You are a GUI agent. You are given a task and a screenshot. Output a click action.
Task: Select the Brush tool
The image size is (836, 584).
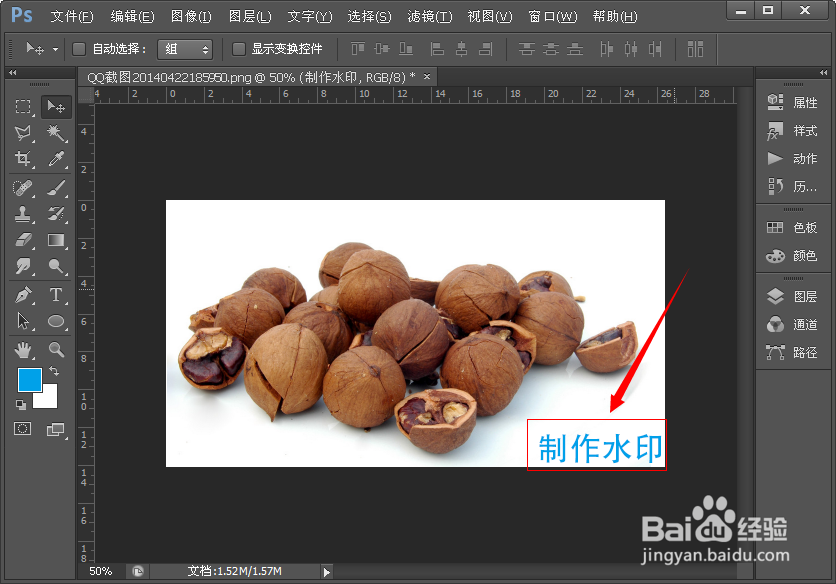point(57,186)
